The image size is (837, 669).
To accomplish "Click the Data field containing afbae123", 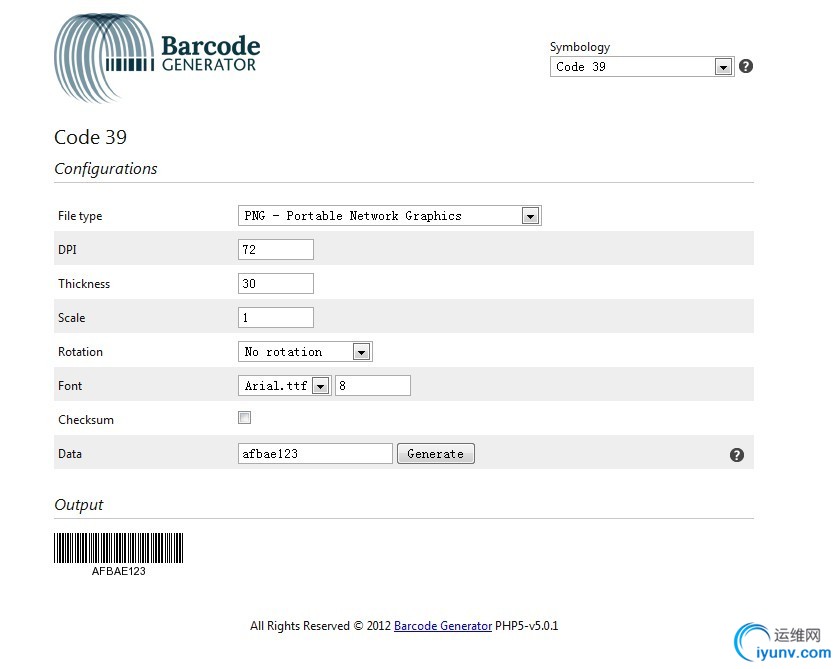I will (315, 454).
